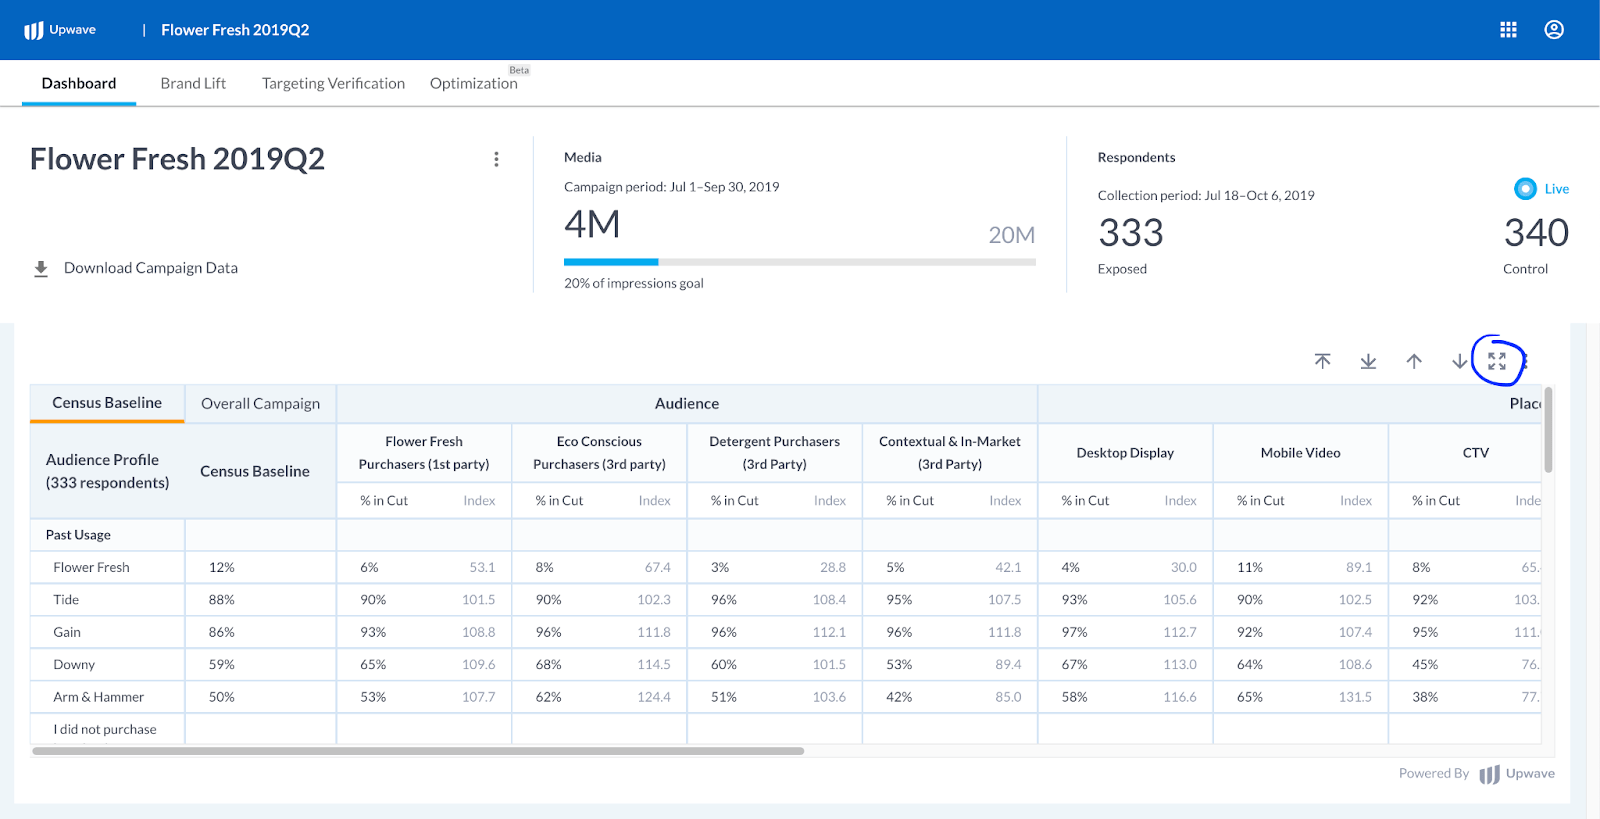Select the Gain row label
The width and height of the screenshot is (1600, 819).
pyautogui.click(x=67, y=632)
